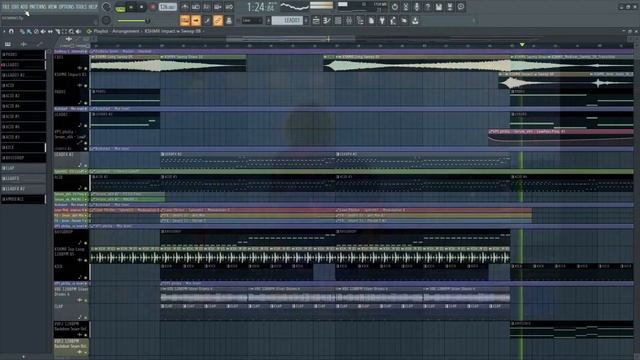Select the playlist Draw pencil tool

(22, 31)
